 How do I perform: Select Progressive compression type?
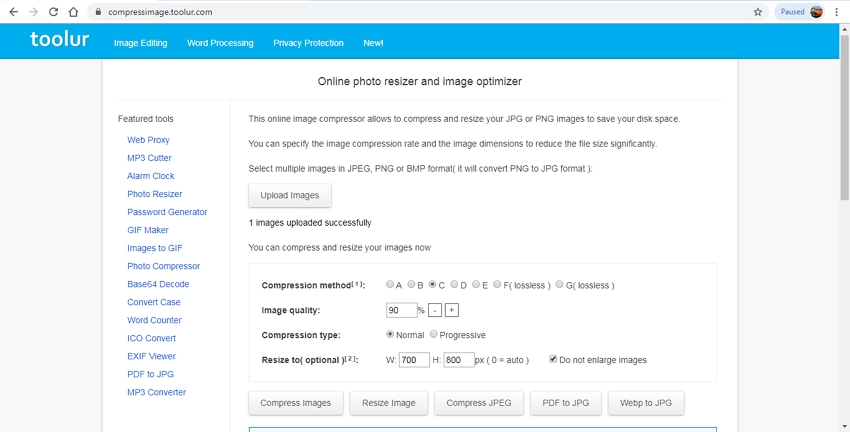[x=433, y=335]
